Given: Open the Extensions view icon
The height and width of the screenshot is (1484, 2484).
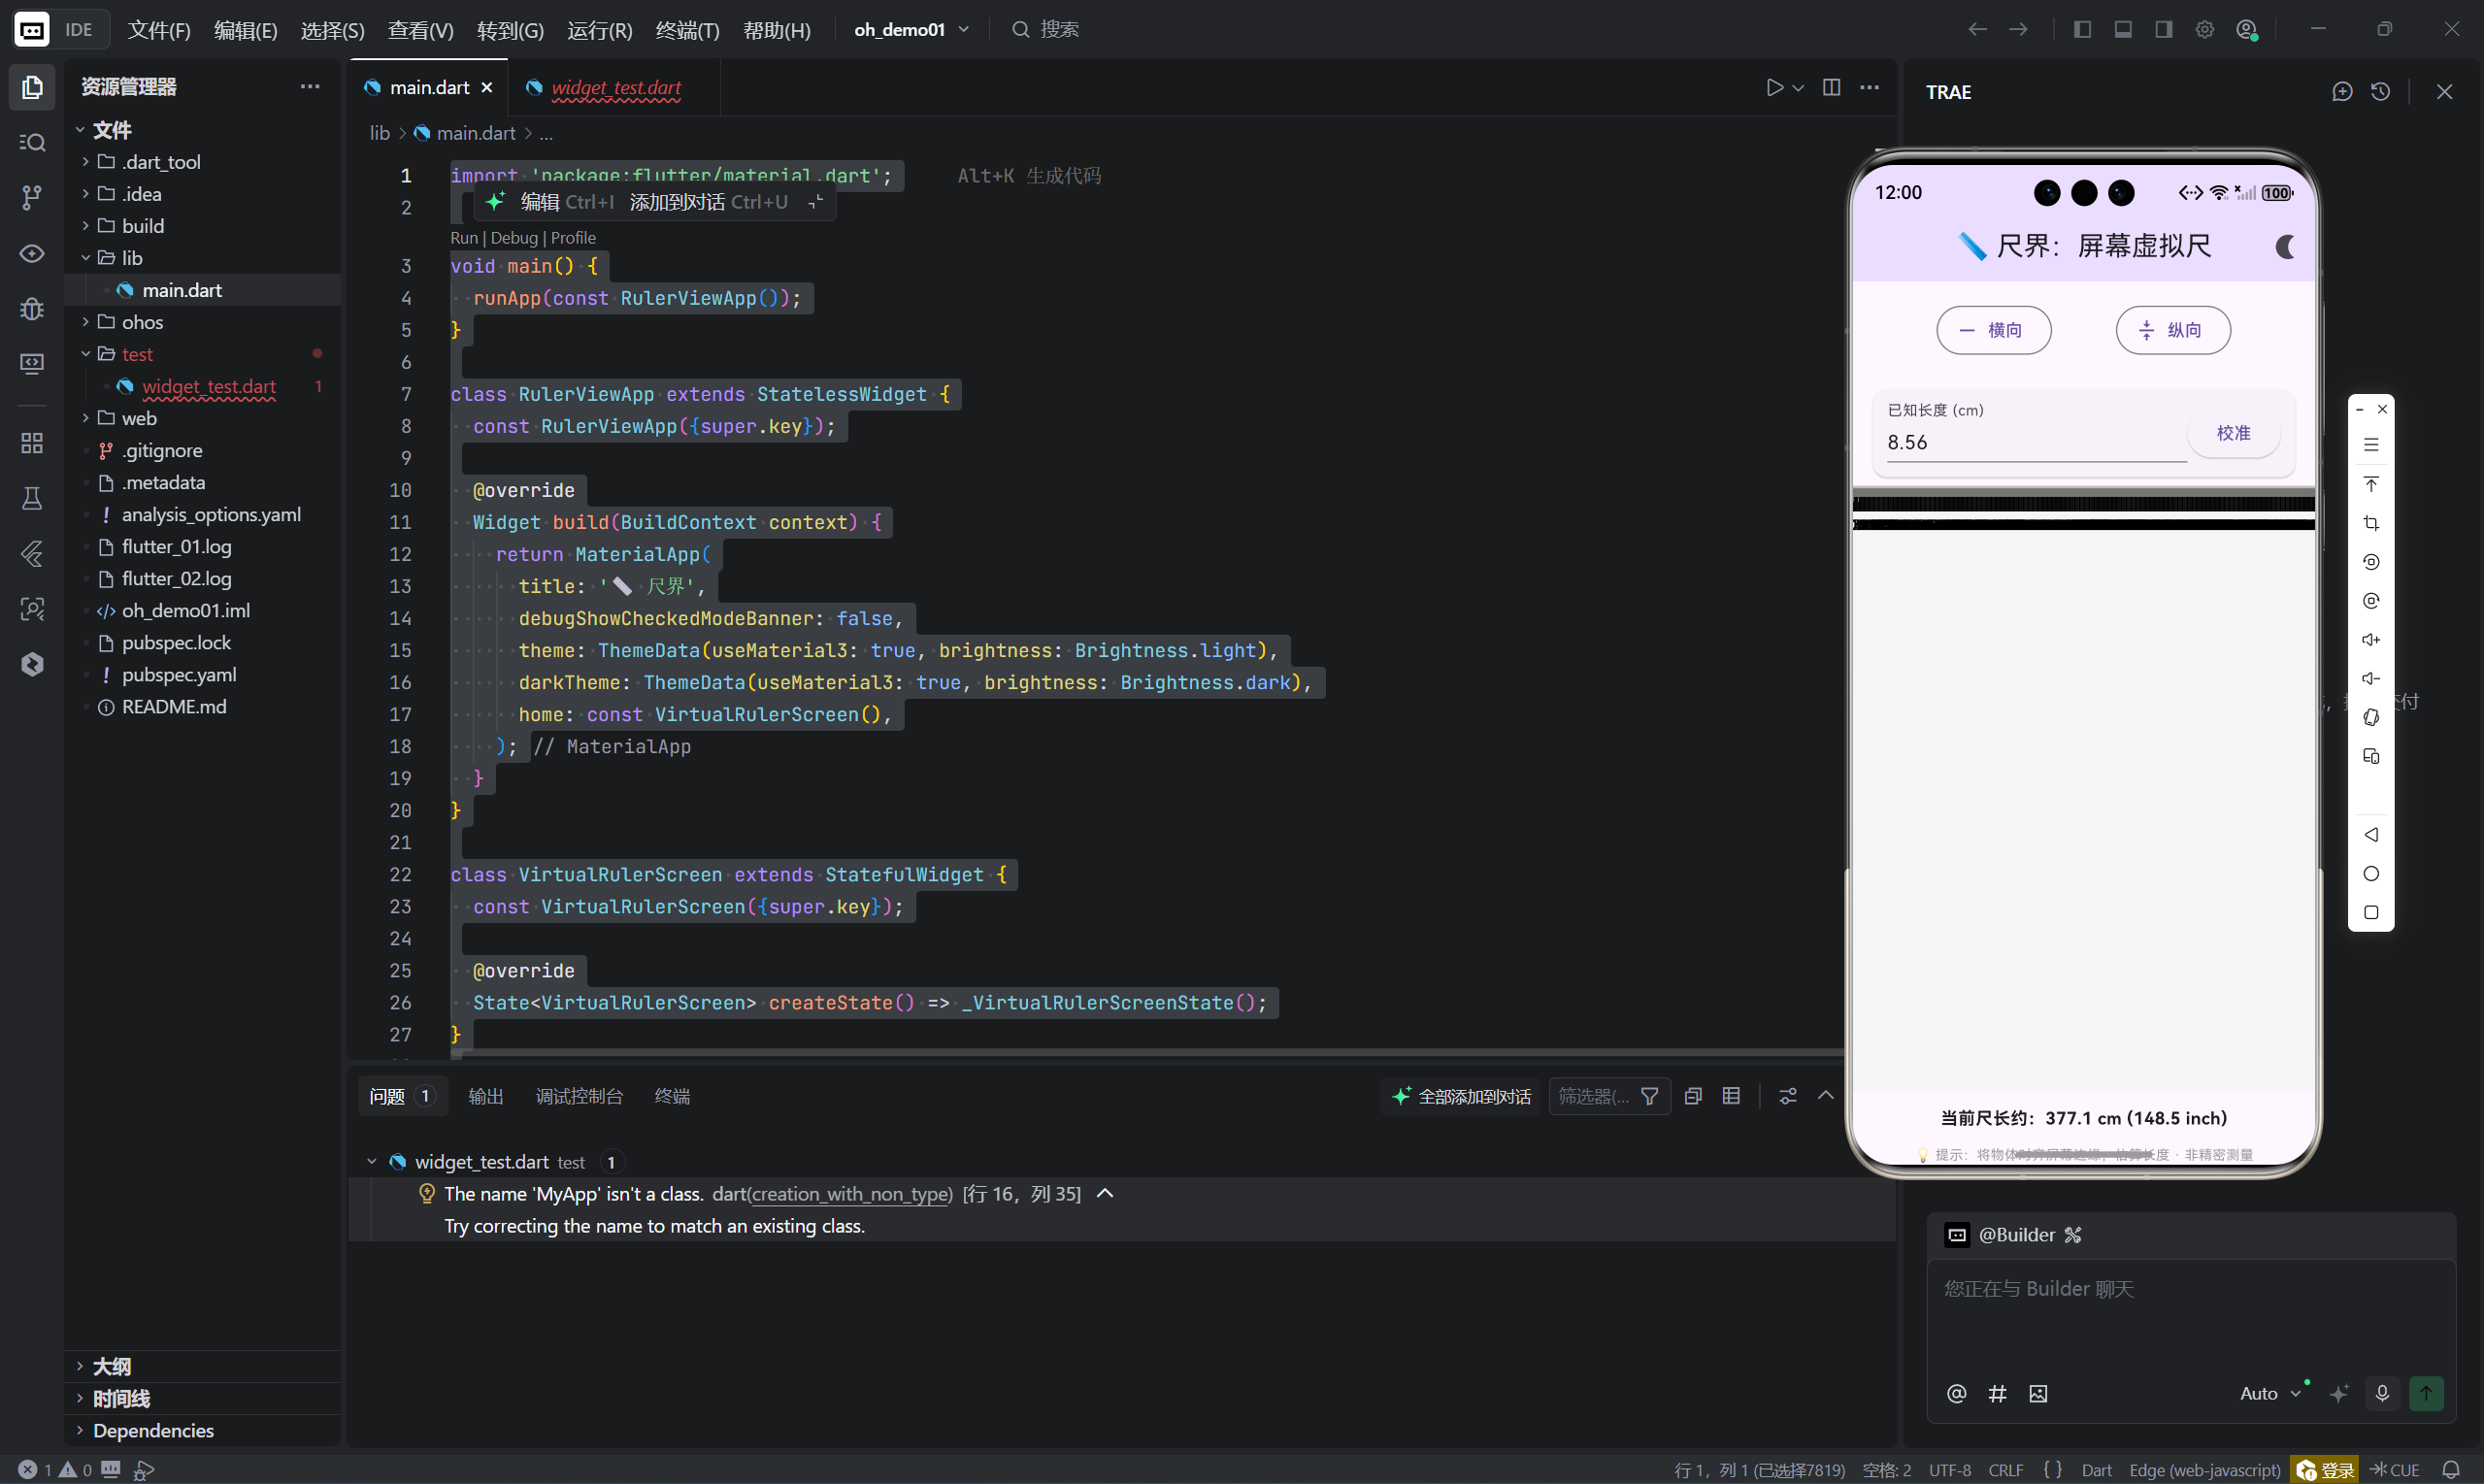Looking at the screenshot, I should click(x=32, y=443).
